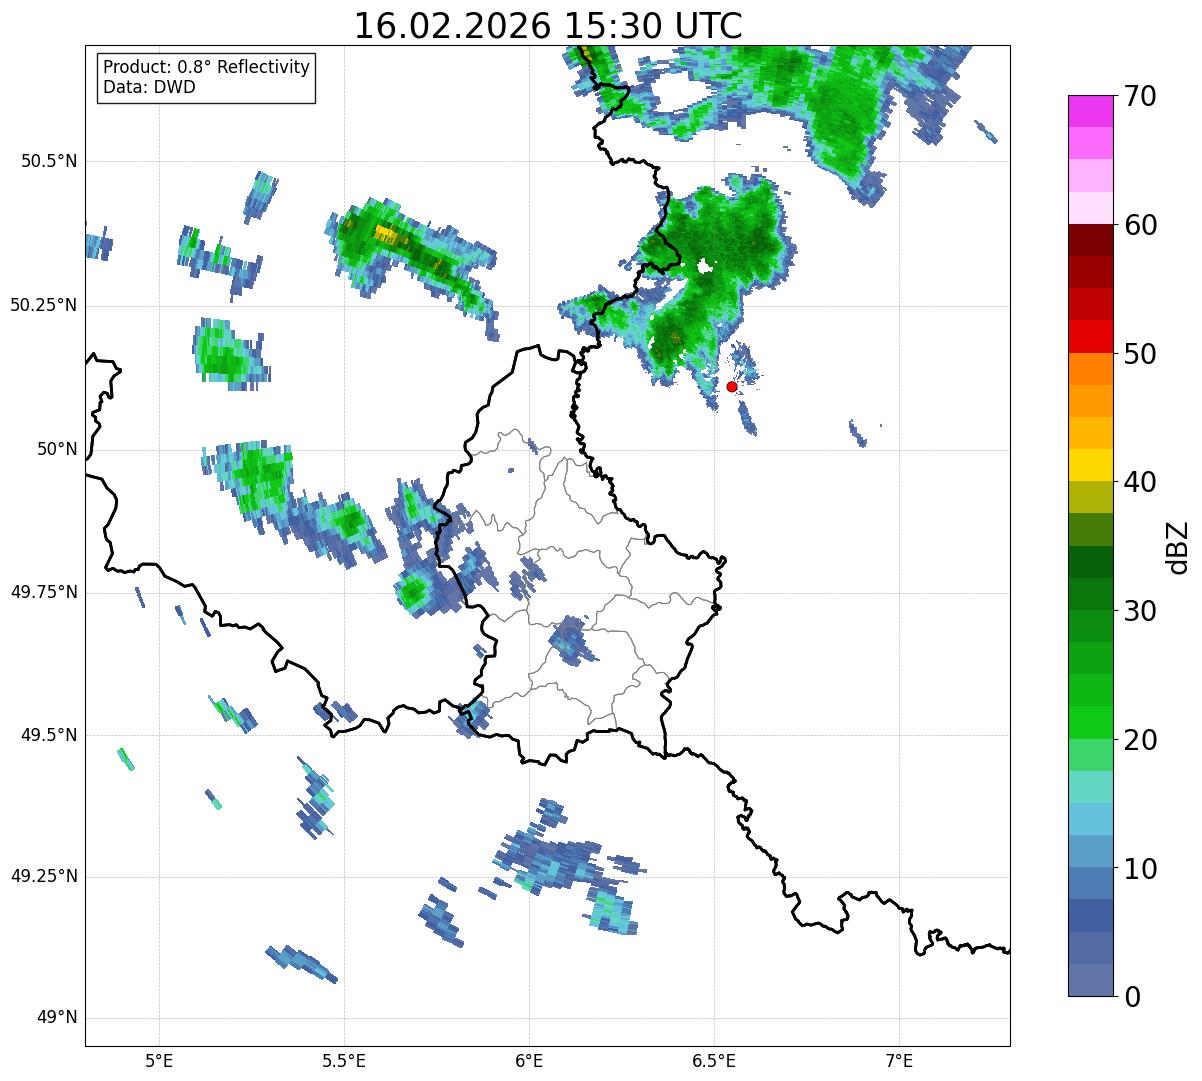
Task: Pick the light blue swatch near 13 dBZ
Action: 1091,819
